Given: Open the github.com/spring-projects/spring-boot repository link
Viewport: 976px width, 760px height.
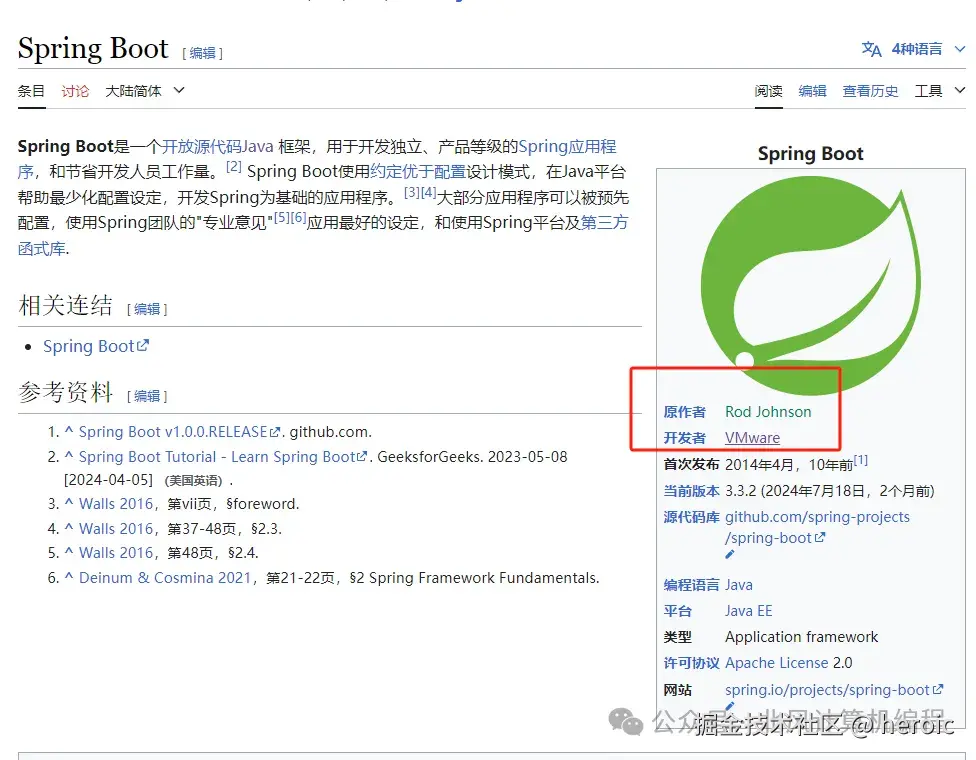Looking at the screenshot, I should (x=817, y=527).
